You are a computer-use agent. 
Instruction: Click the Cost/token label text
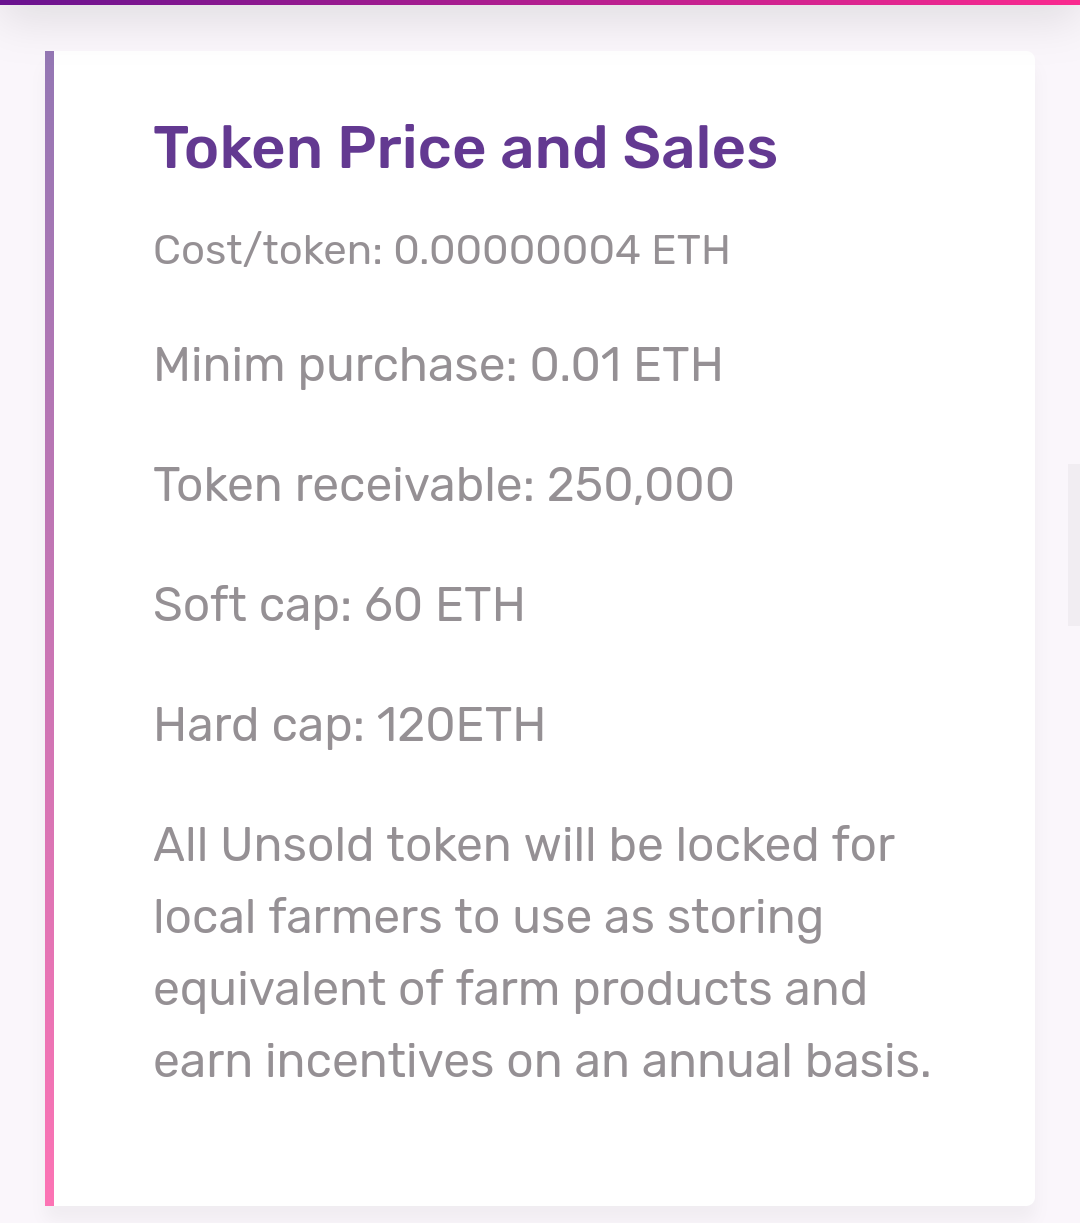(268, 250)
